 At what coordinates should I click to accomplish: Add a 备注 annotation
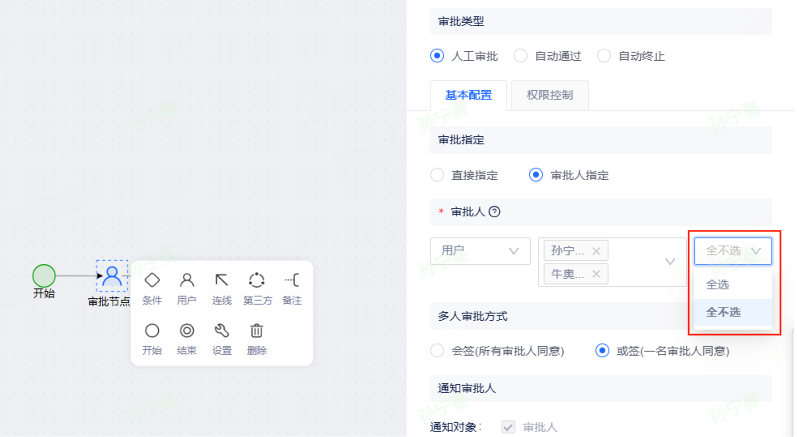[x=291, y=281]
